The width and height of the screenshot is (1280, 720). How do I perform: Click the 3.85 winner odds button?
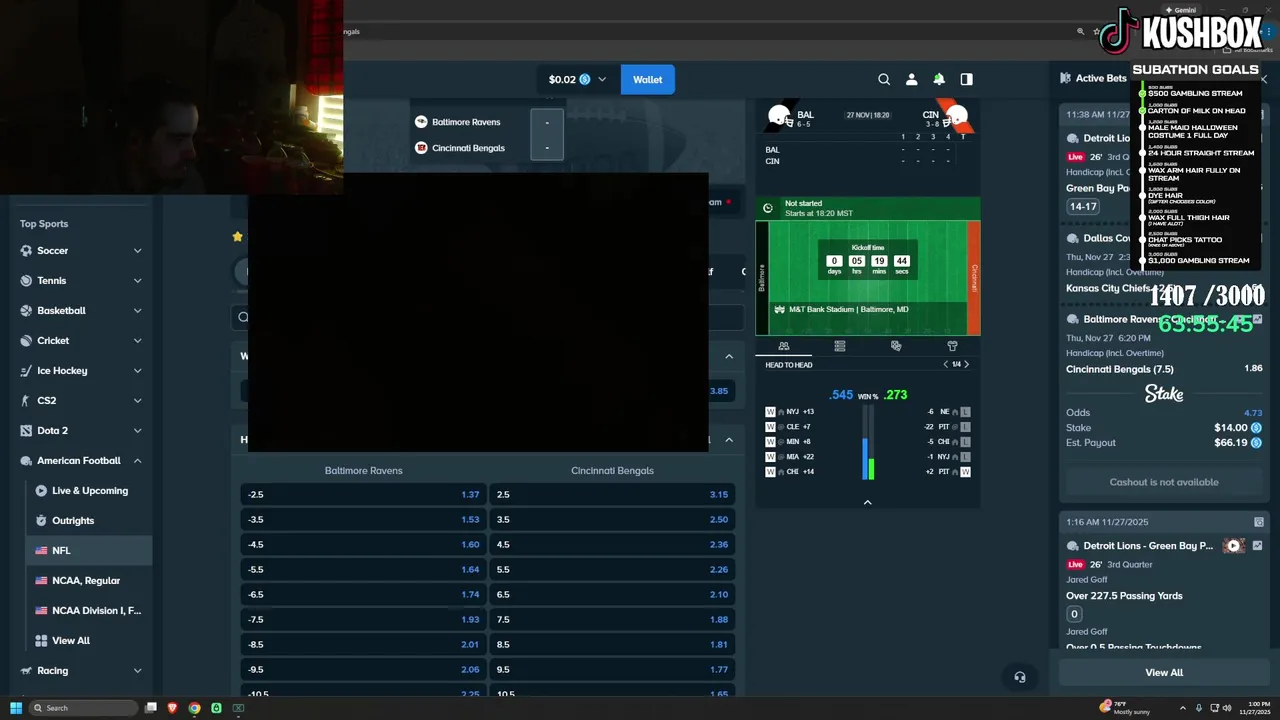click(x=719, y=391)
